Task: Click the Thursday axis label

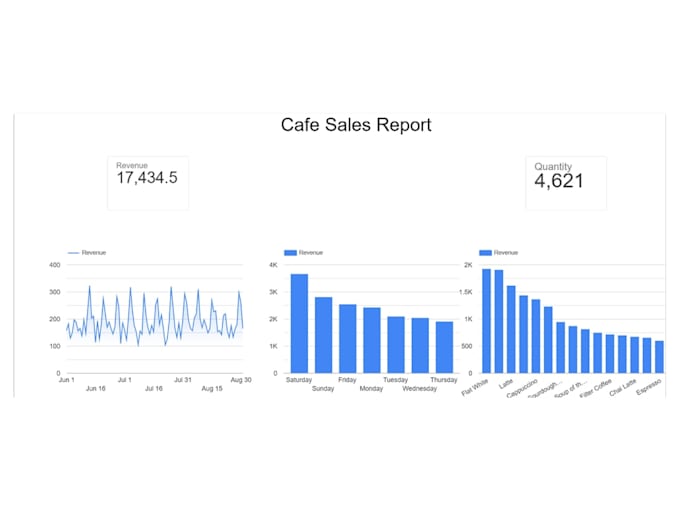Action: coord(444,380)
